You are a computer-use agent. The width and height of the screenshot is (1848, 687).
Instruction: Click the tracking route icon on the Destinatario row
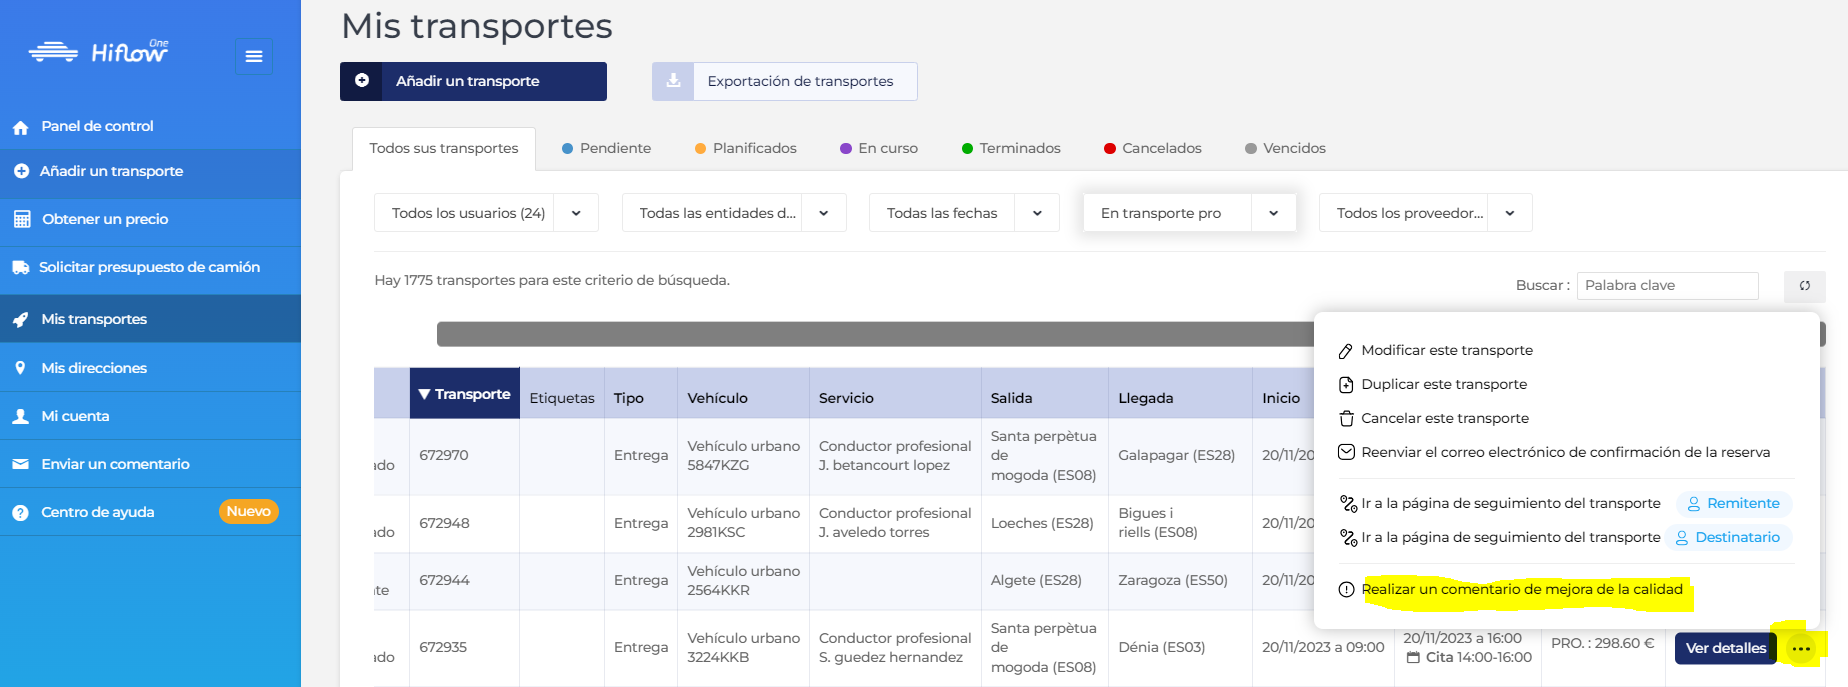pyautogui.click(x=1348, y=538)
